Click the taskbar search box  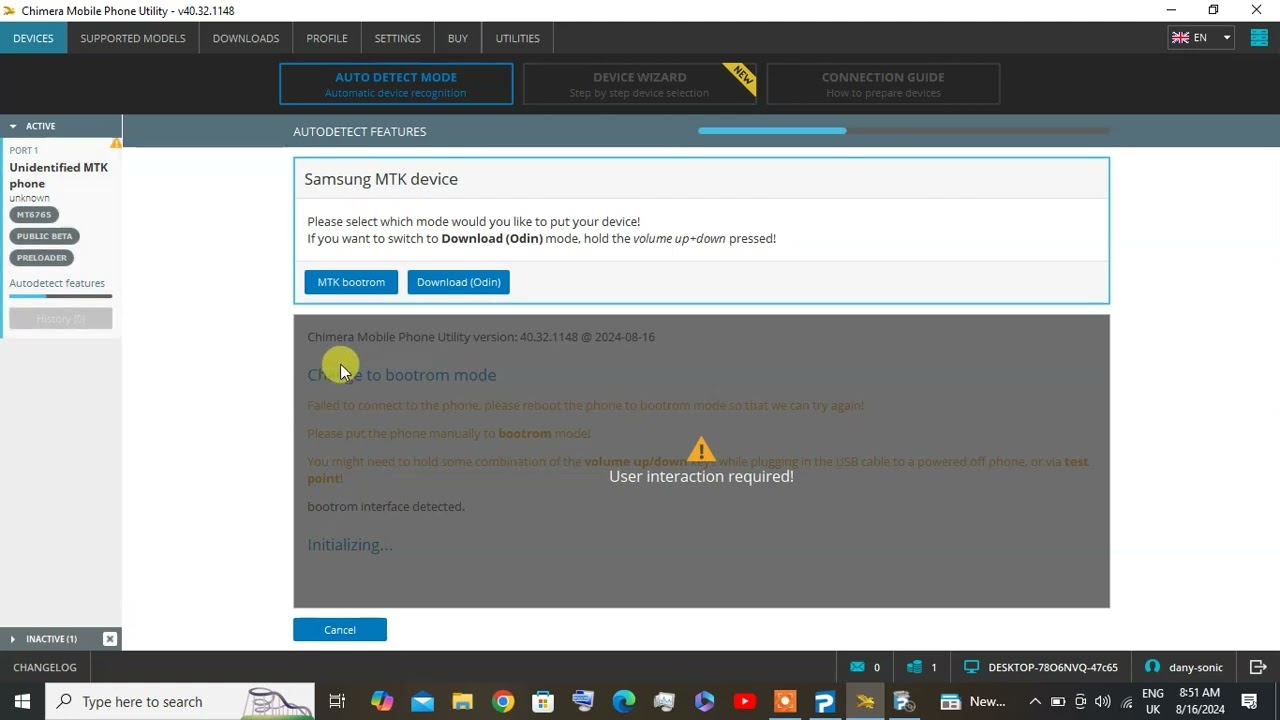pos(180,701)
